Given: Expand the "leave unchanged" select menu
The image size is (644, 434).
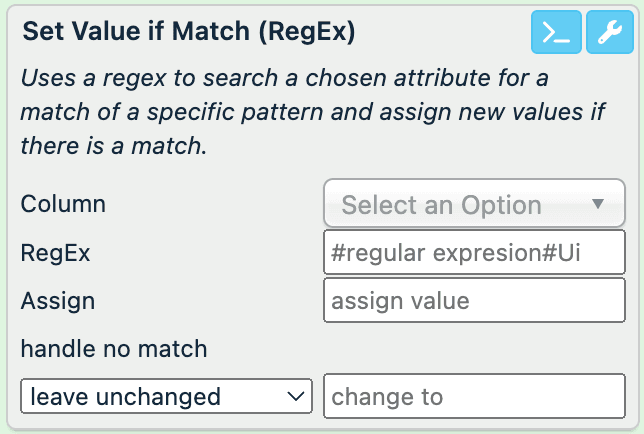Looking at the screenshot, I should tap(166, 396).
